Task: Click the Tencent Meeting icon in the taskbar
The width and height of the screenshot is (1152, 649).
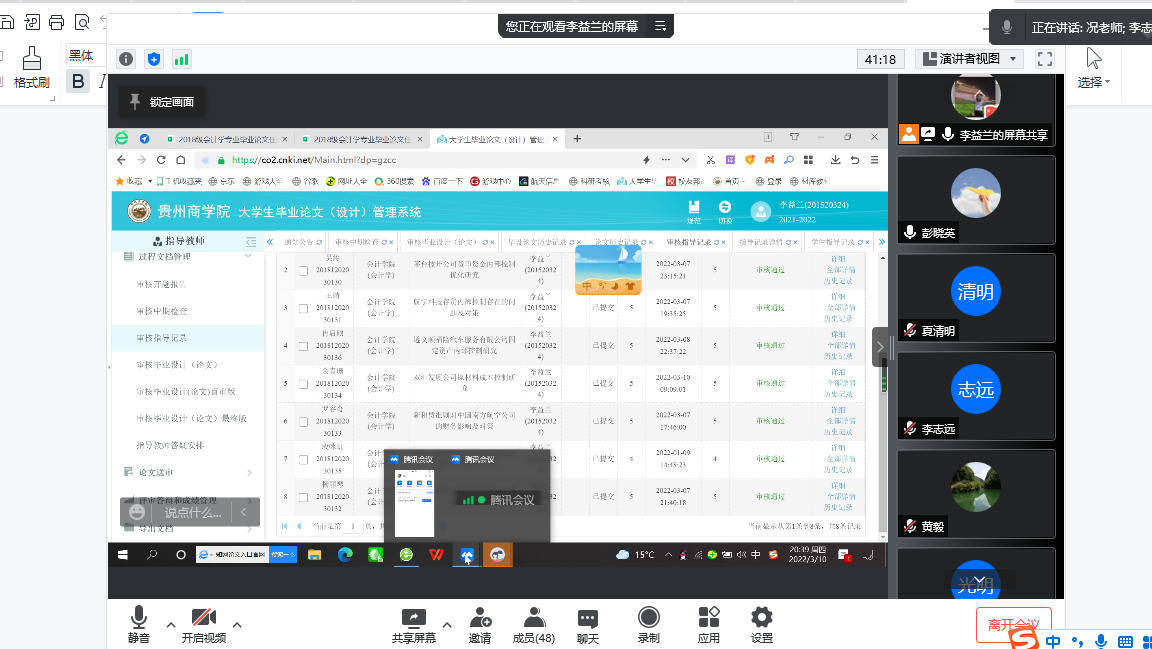Action: tap(465, 552)
